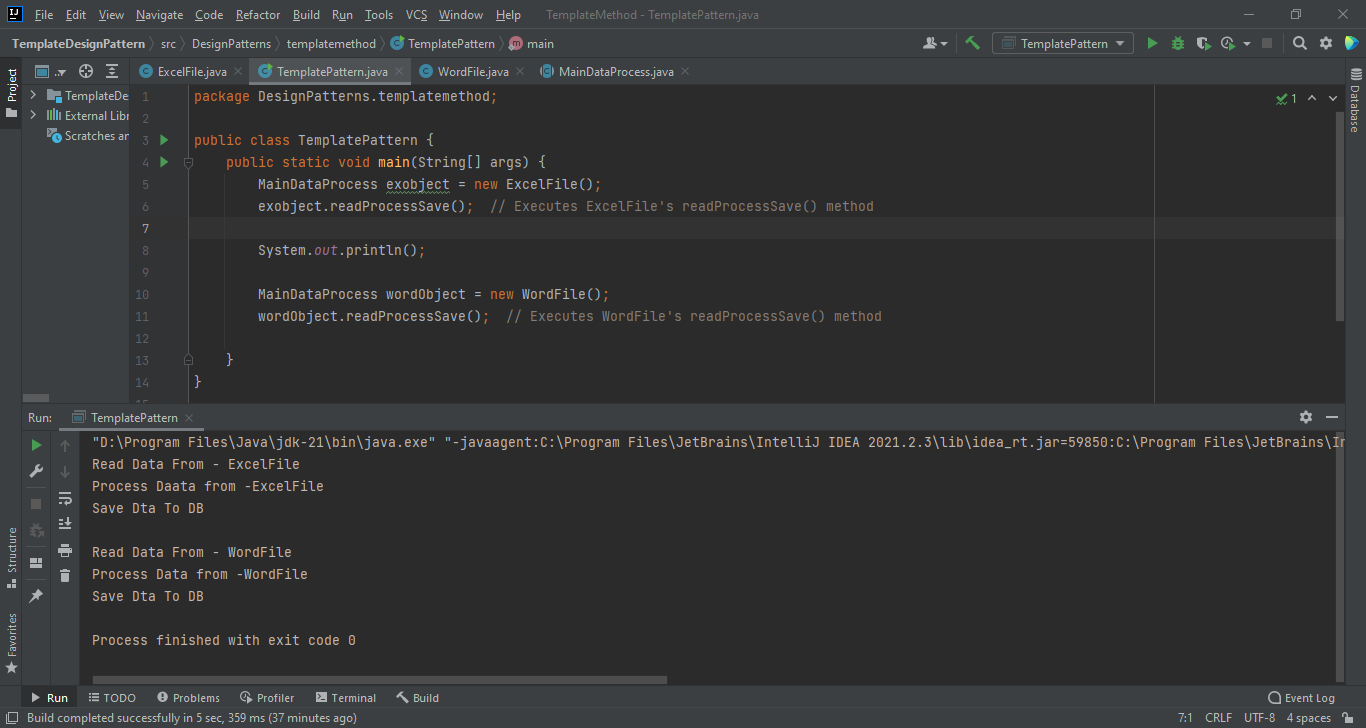Toggle the Structure tool window

click(11, 557)
